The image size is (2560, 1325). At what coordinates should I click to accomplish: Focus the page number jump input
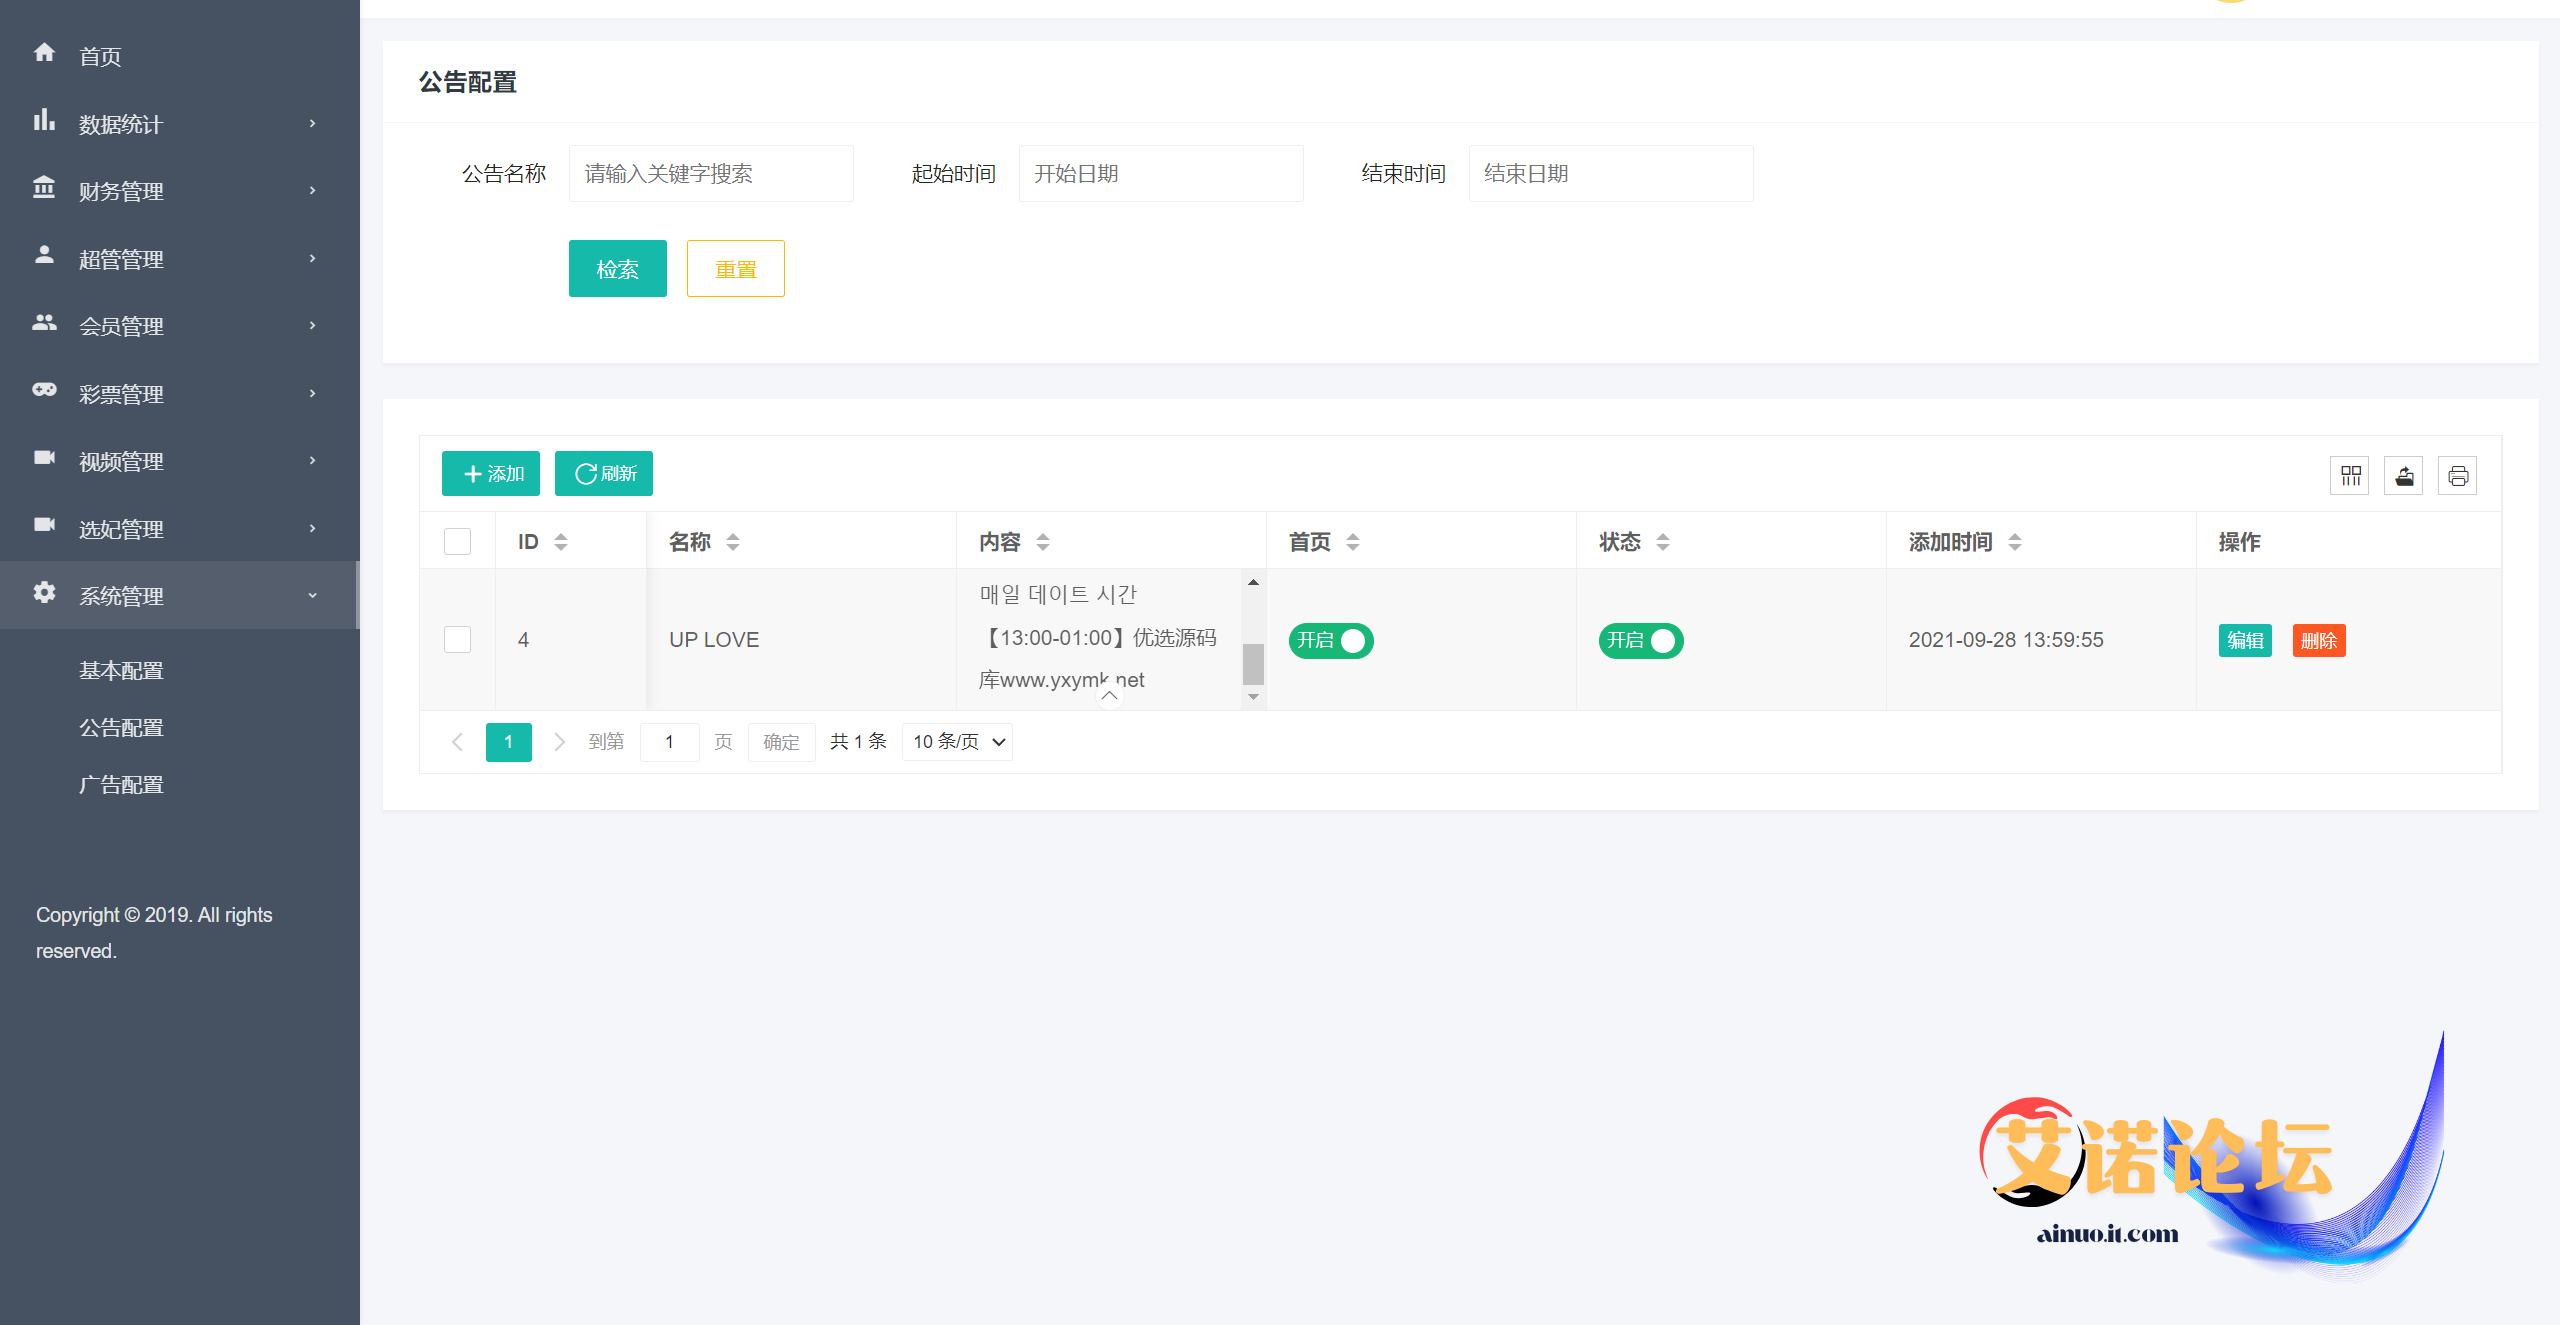click(x=670, y=742)
